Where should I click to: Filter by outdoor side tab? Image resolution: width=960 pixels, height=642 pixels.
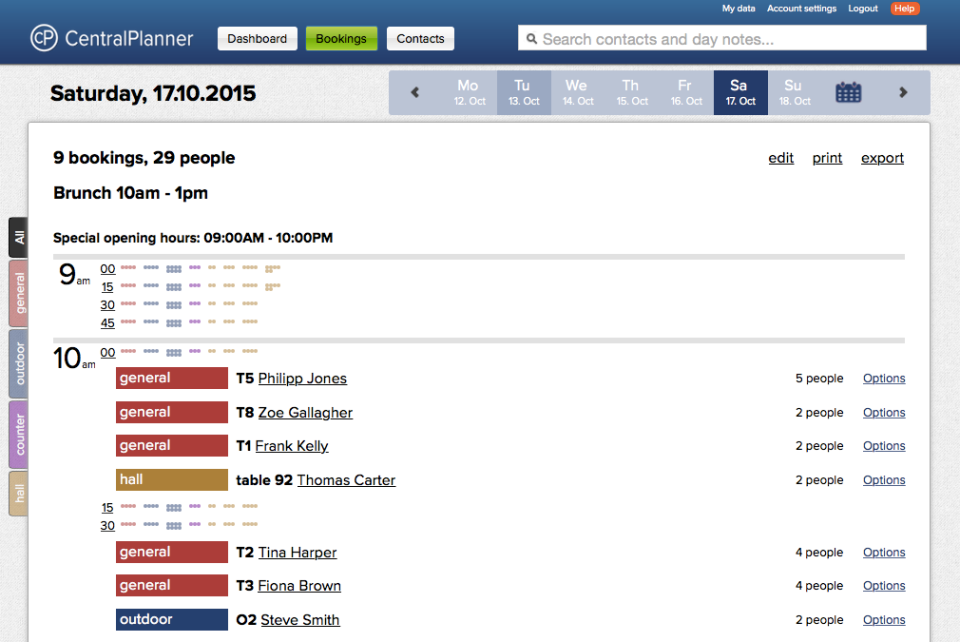click(x=18, y=364)
